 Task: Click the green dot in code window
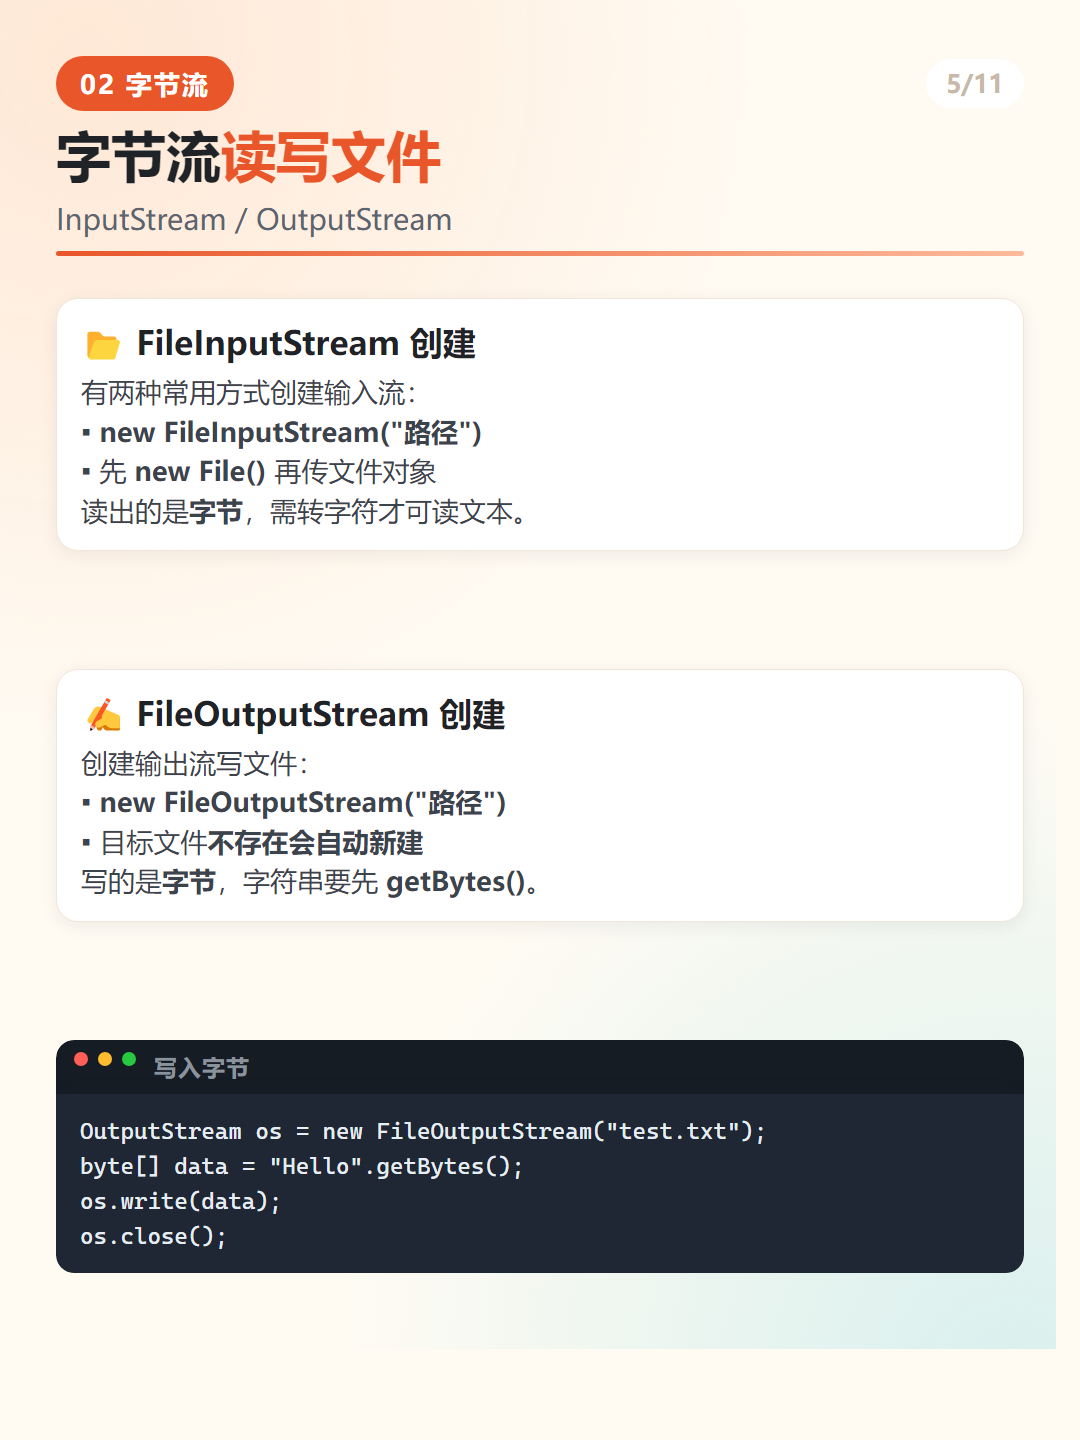pos(129,1059)
